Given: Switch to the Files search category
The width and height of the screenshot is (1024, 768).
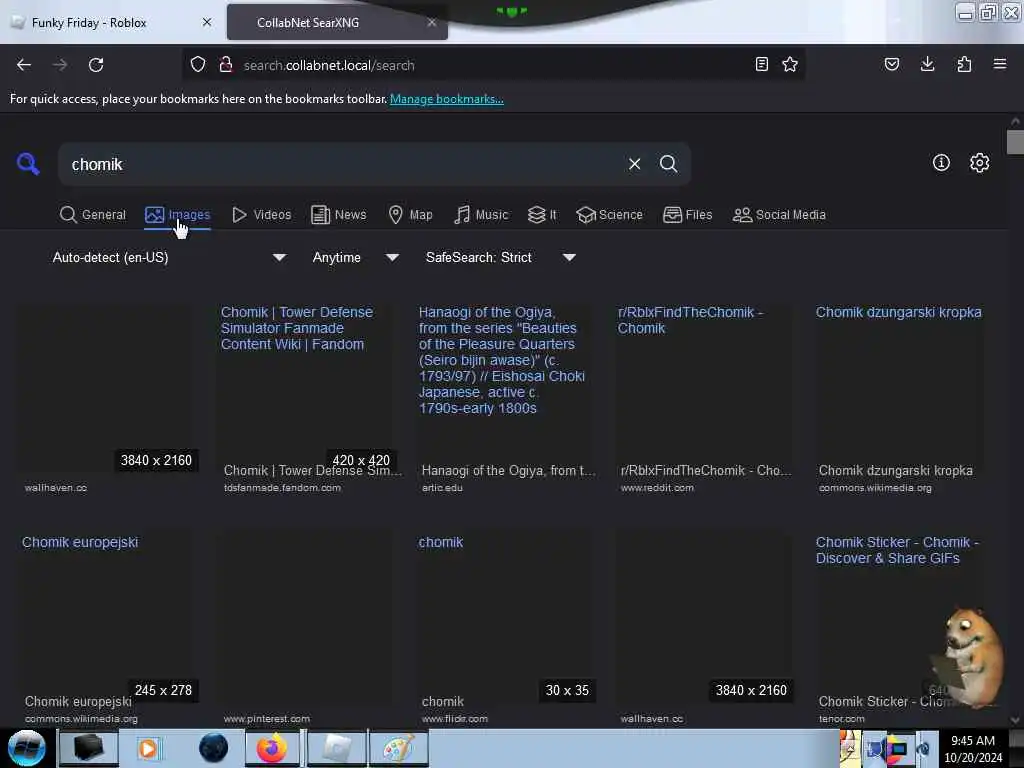Looking at the screenshot, I should pyautogui.click(x=688, y=215).
